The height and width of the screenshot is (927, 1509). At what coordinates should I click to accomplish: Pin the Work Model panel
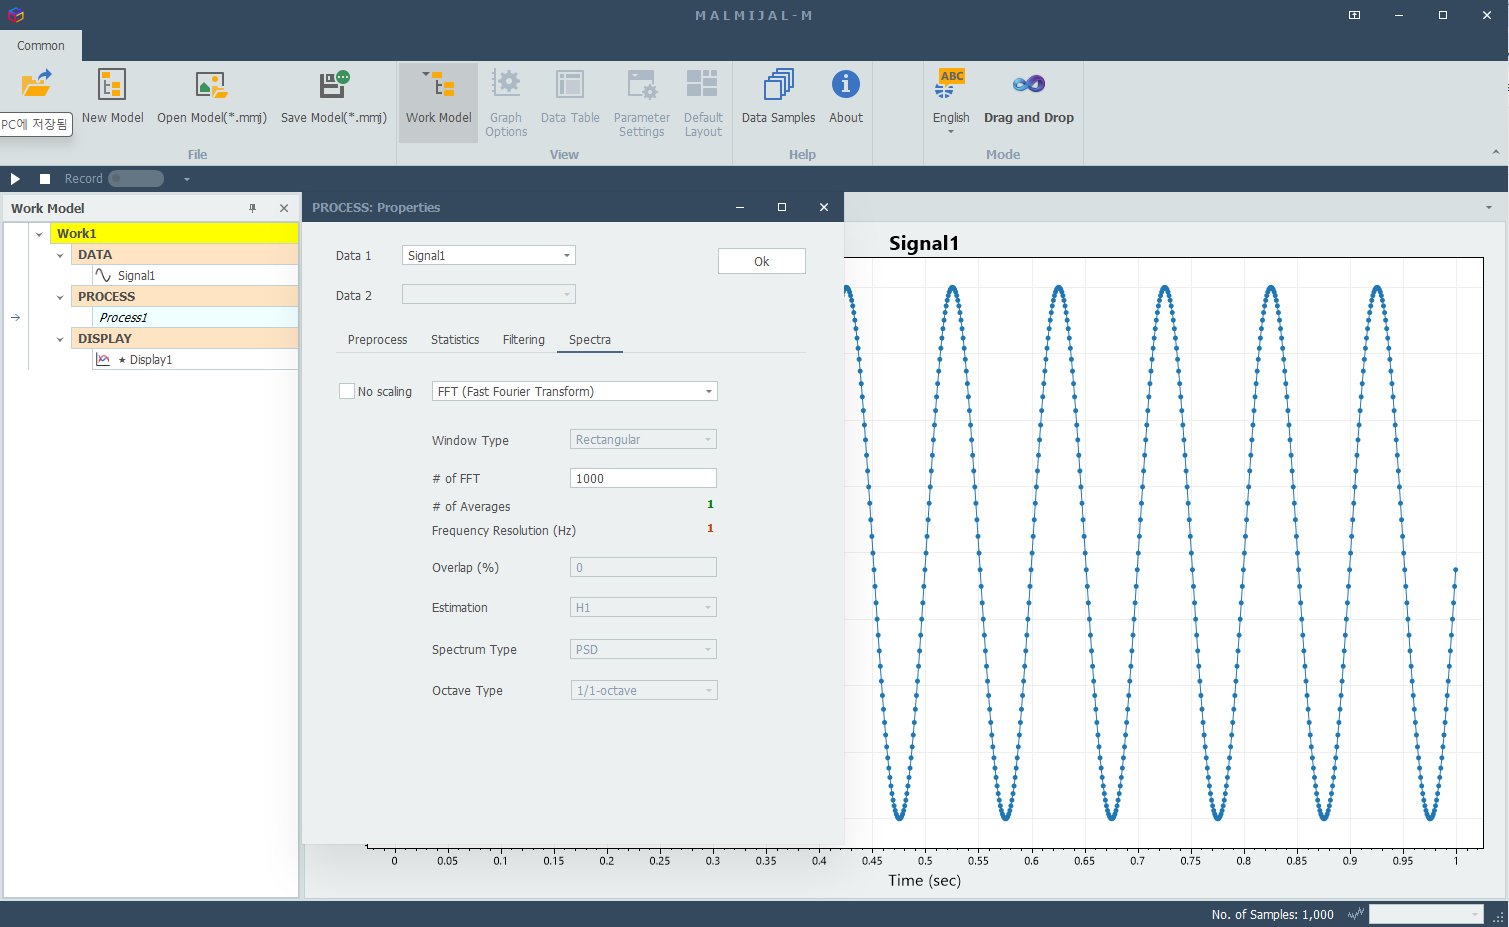(253, 208)
